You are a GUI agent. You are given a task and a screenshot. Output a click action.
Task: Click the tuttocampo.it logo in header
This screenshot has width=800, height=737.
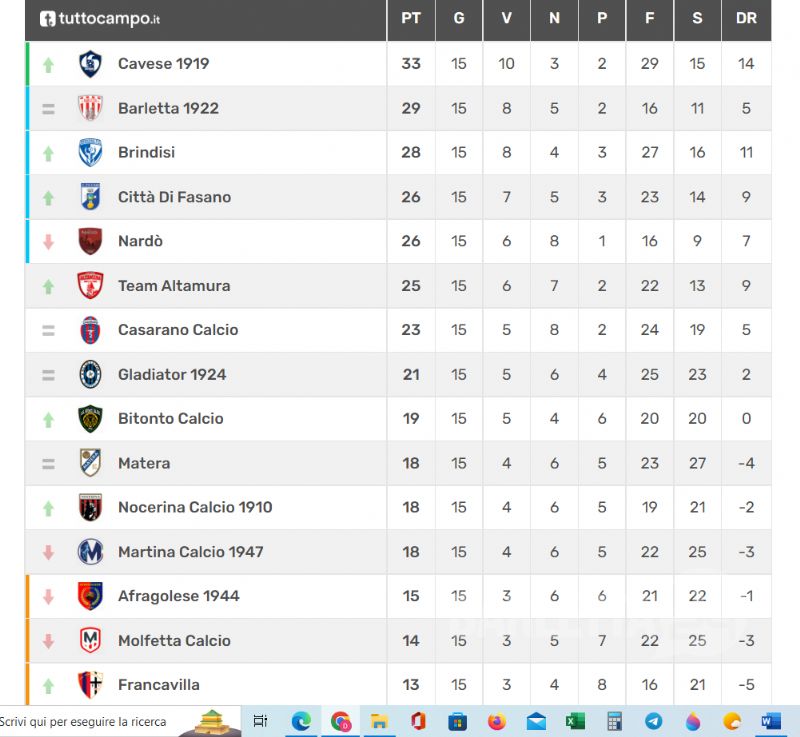pyautogui.click(x=100, y=19)
